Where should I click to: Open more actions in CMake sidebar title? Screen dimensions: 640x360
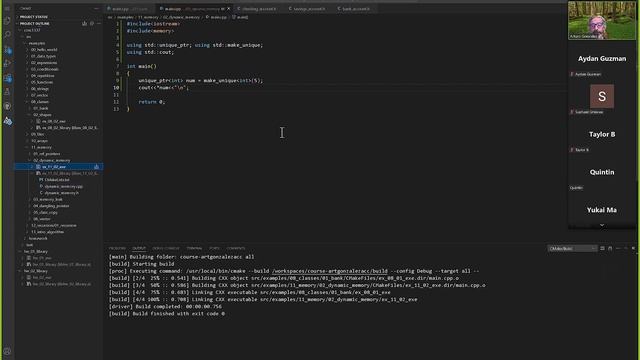96,8
